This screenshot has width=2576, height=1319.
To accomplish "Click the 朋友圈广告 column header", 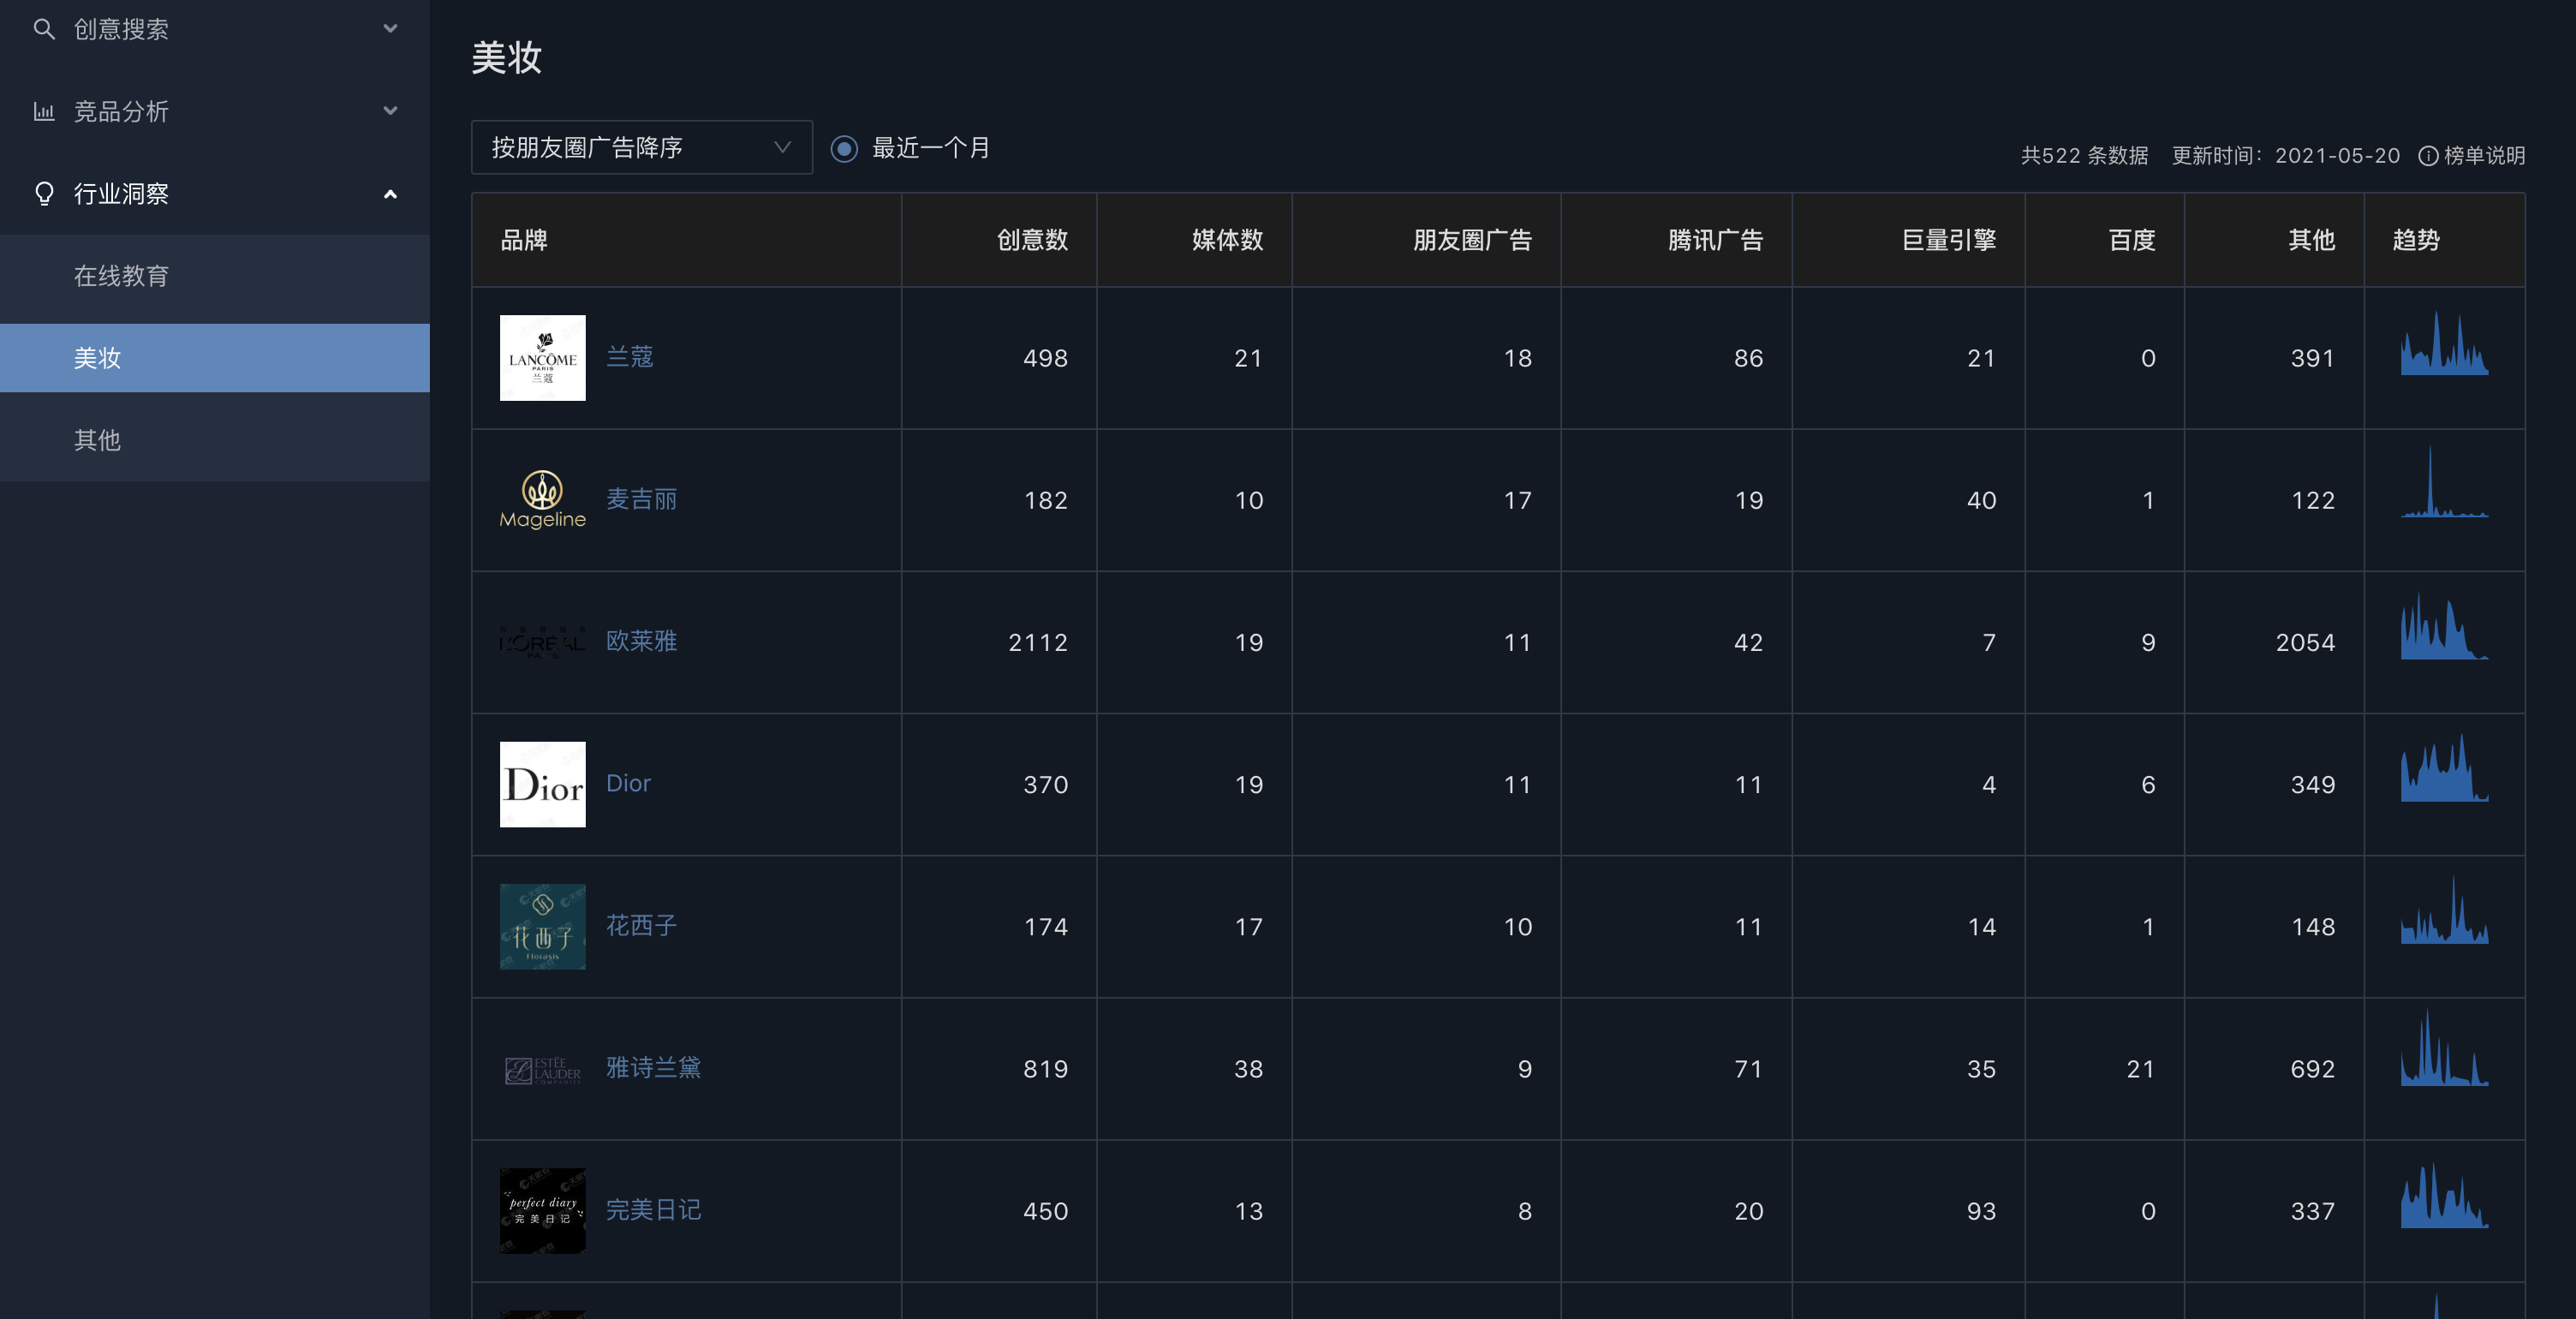I will pyautogui.click(x=1471, y=240).
